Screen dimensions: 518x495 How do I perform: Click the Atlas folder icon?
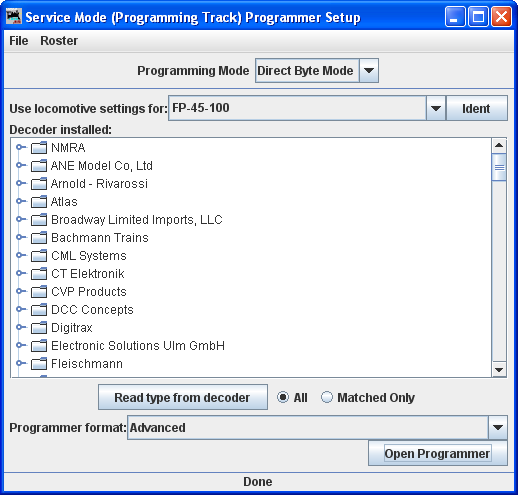[x=39, y=201]
